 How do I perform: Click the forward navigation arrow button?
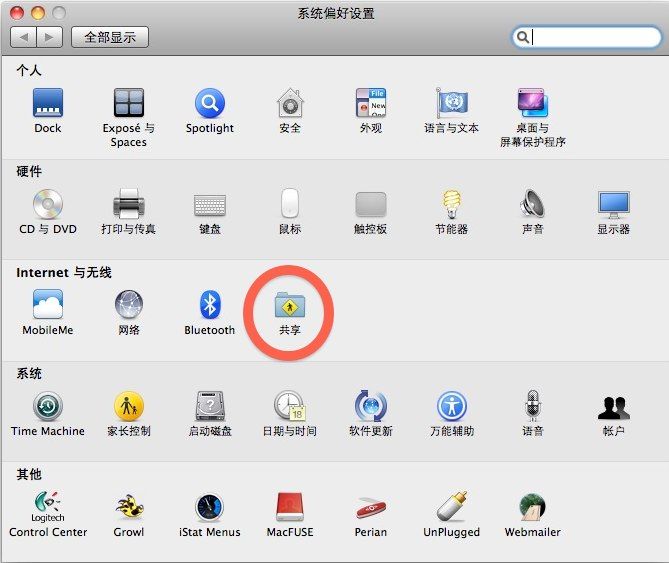pos(50,37)
